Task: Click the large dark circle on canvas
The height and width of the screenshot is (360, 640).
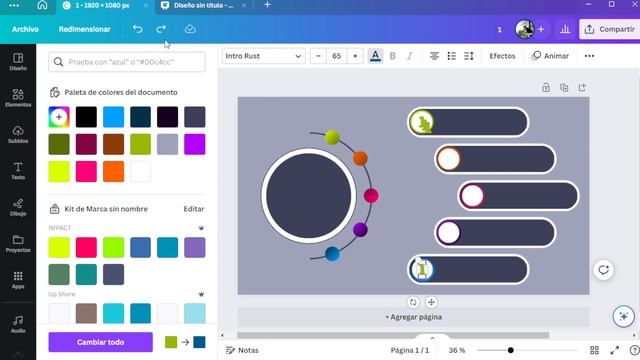Action: pos(309,196)
